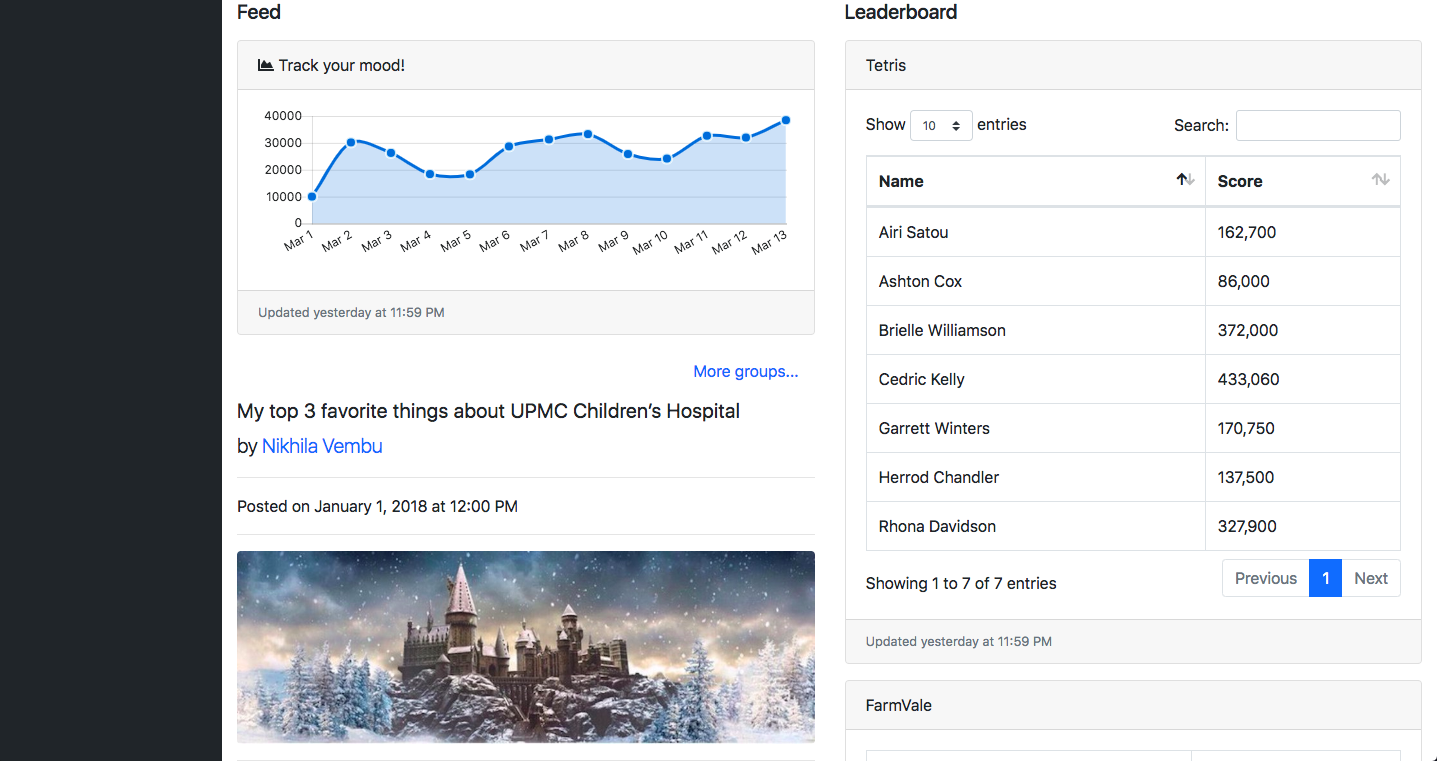Viewport: 1437px width, 761px height.
Task: Click the Track your mood! title text
Action: [341, 65]
